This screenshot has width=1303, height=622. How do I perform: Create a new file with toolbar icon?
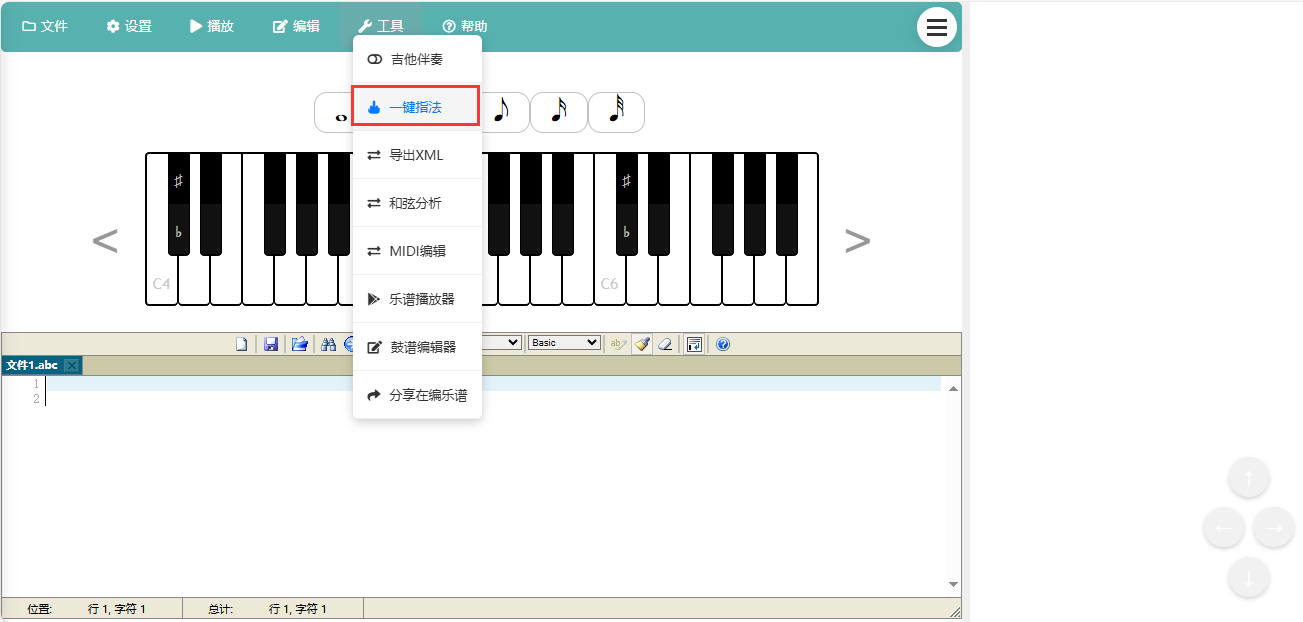pyautogui.click(x=241, y=344)
